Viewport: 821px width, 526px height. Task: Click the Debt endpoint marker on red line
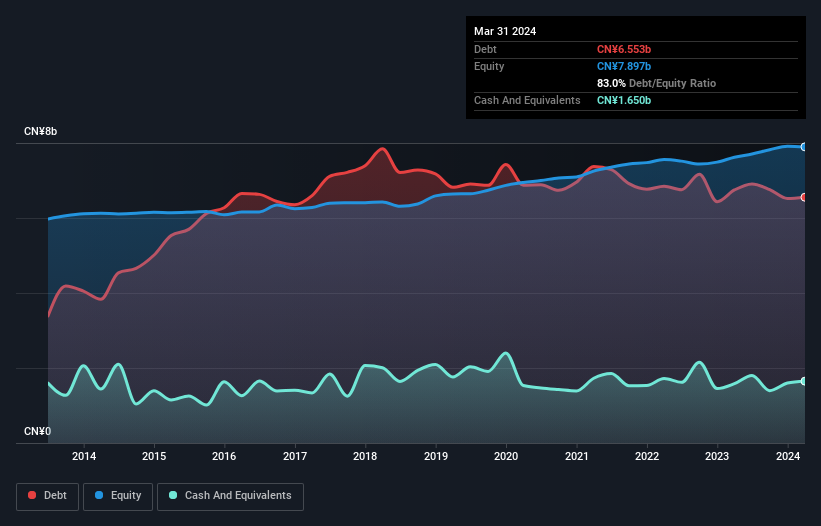(804, 197)
